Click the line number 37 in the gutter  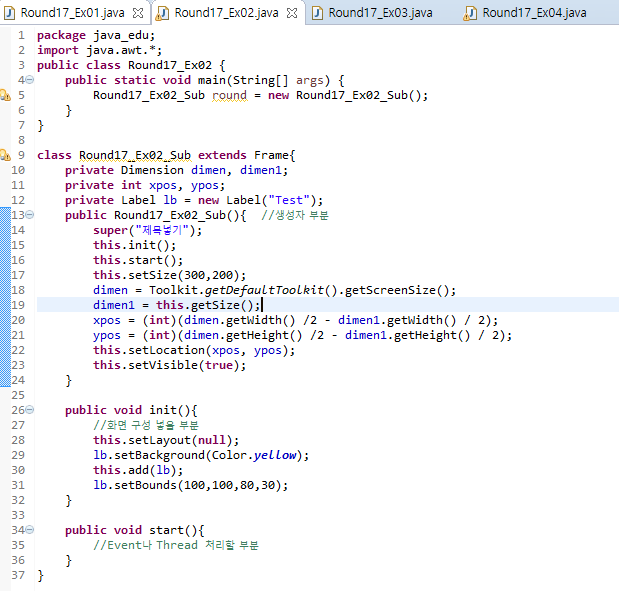click(x=18, y=575)
